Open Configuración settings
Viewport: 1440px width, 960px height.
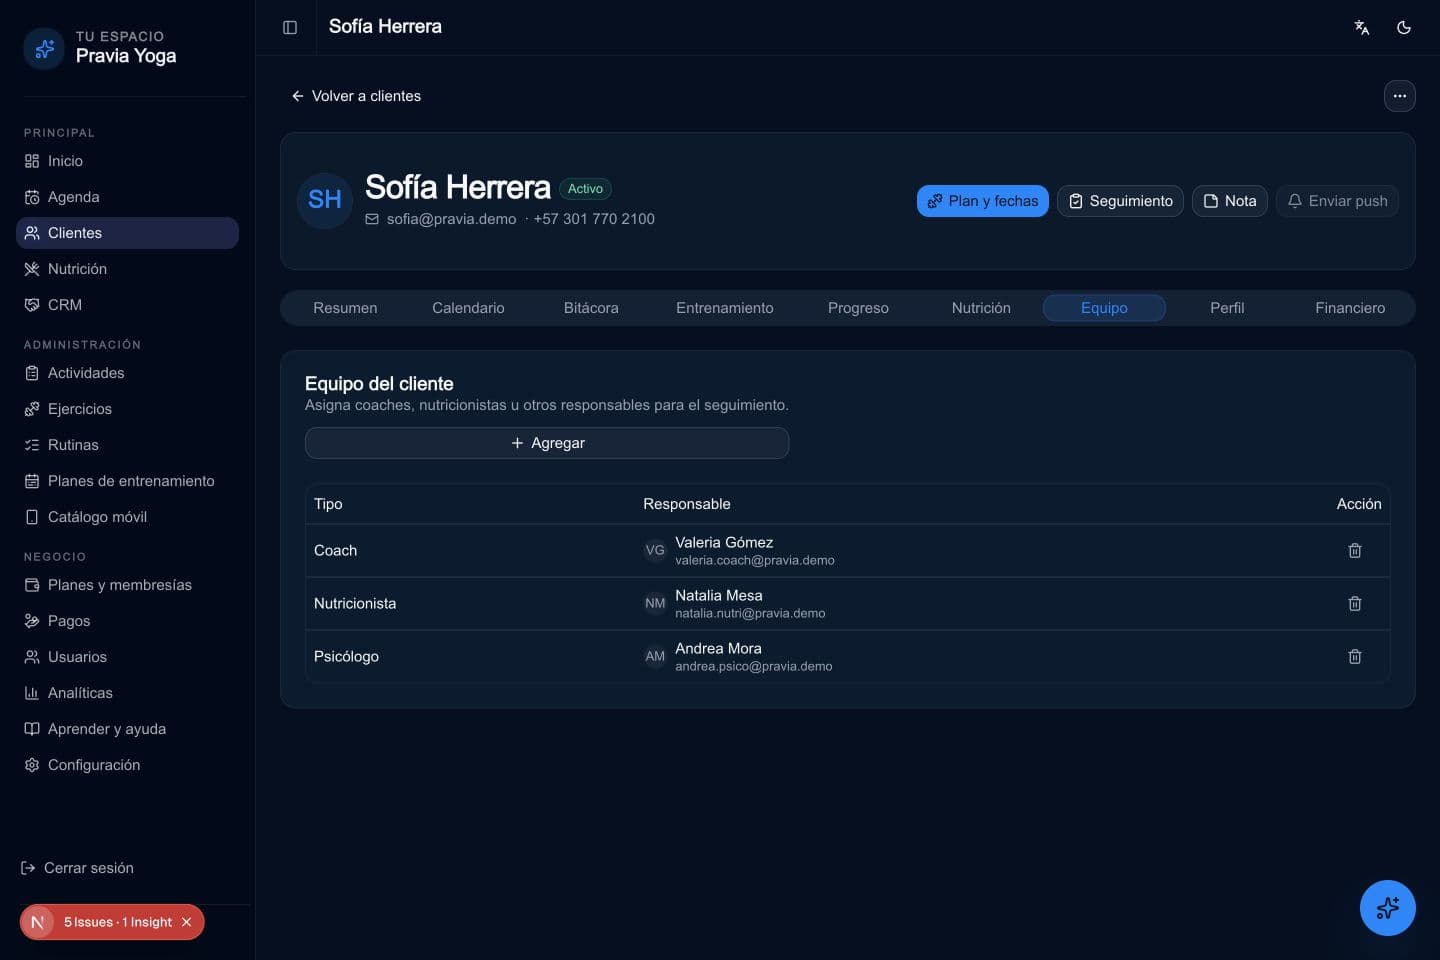coord(127,765)
